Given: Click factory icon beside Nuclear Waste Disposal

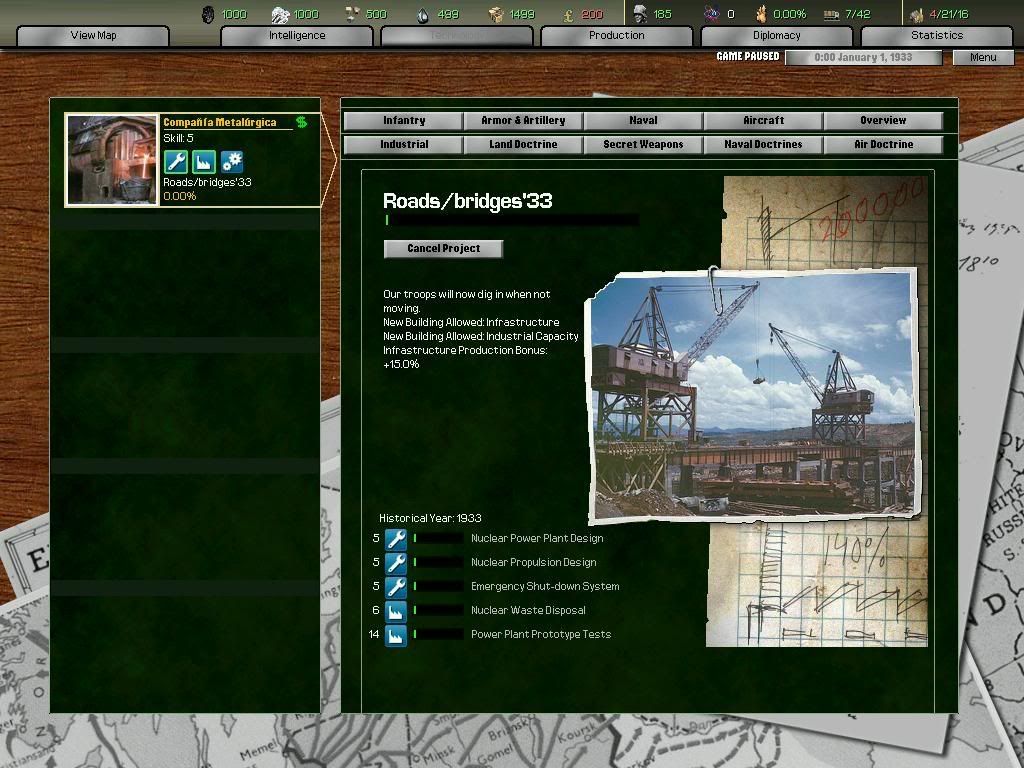Looking at the screenshot, I should pyautogui.click(x=396, y=611).
